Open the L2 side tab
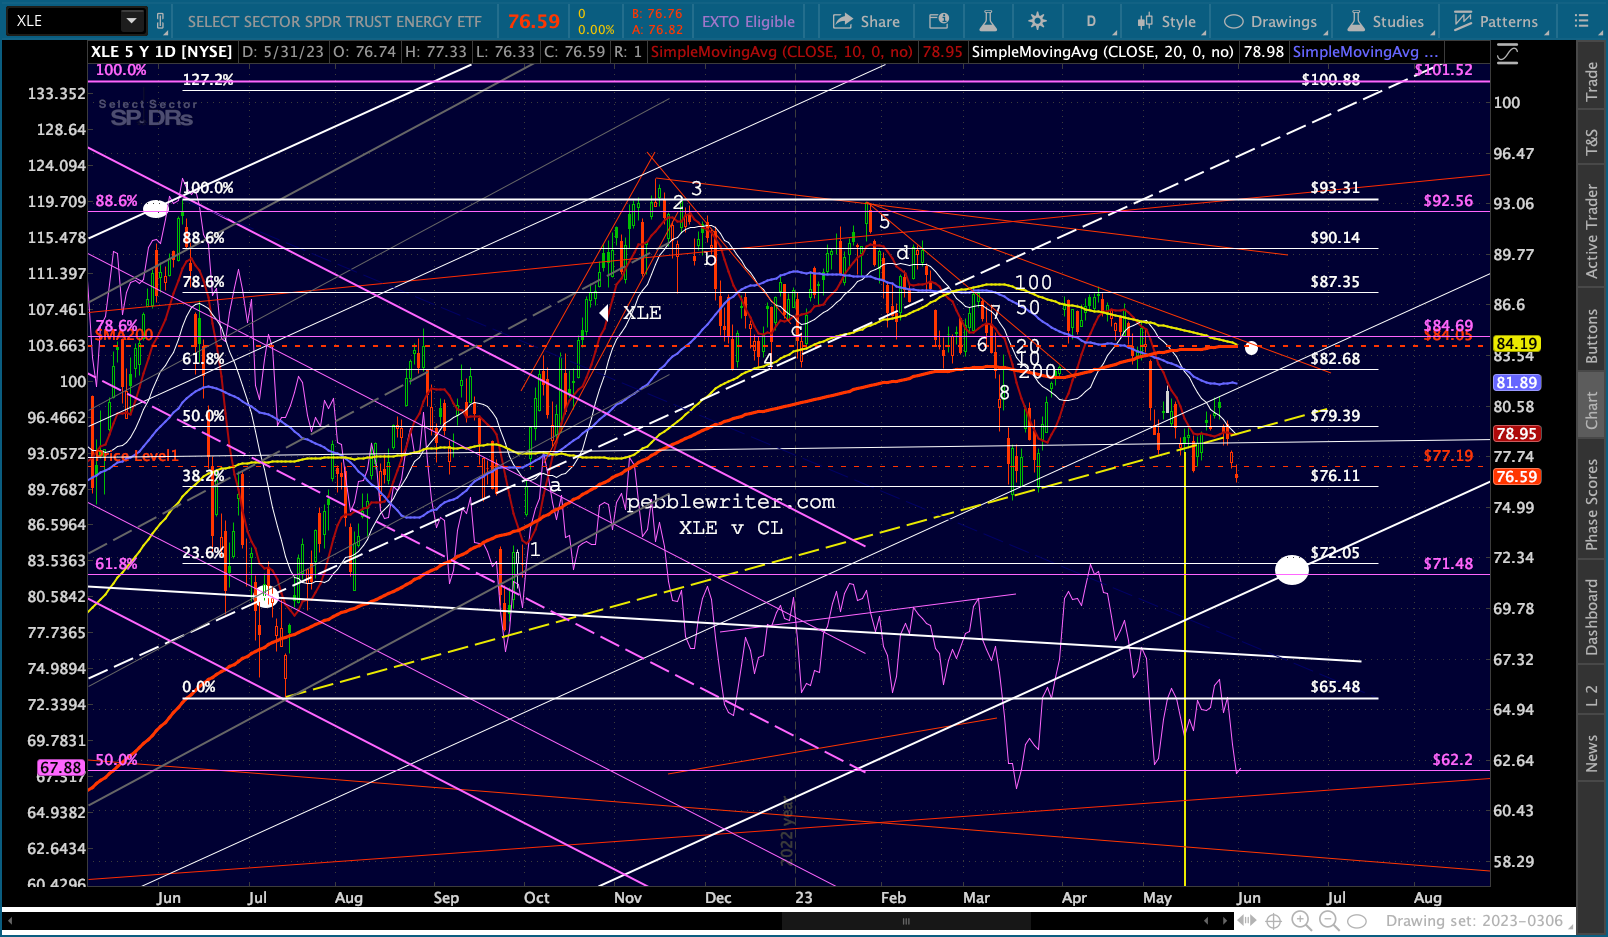This screenshot has width=1608, height=937. coord(1592,696)
